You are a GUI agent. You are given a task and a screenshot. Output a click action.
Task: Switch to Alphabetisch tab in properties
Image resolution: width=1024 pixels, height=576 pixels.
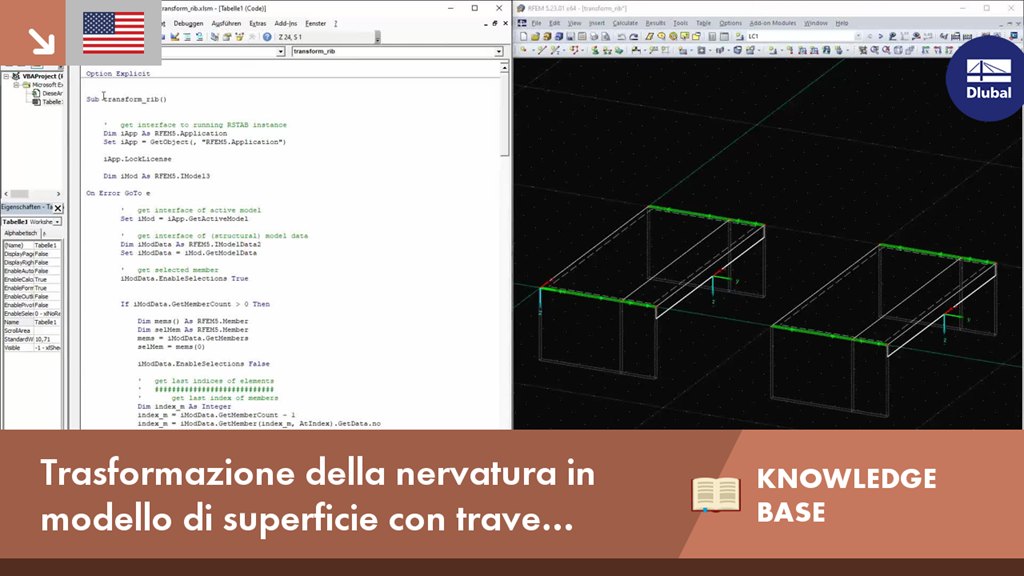point(21,233)
